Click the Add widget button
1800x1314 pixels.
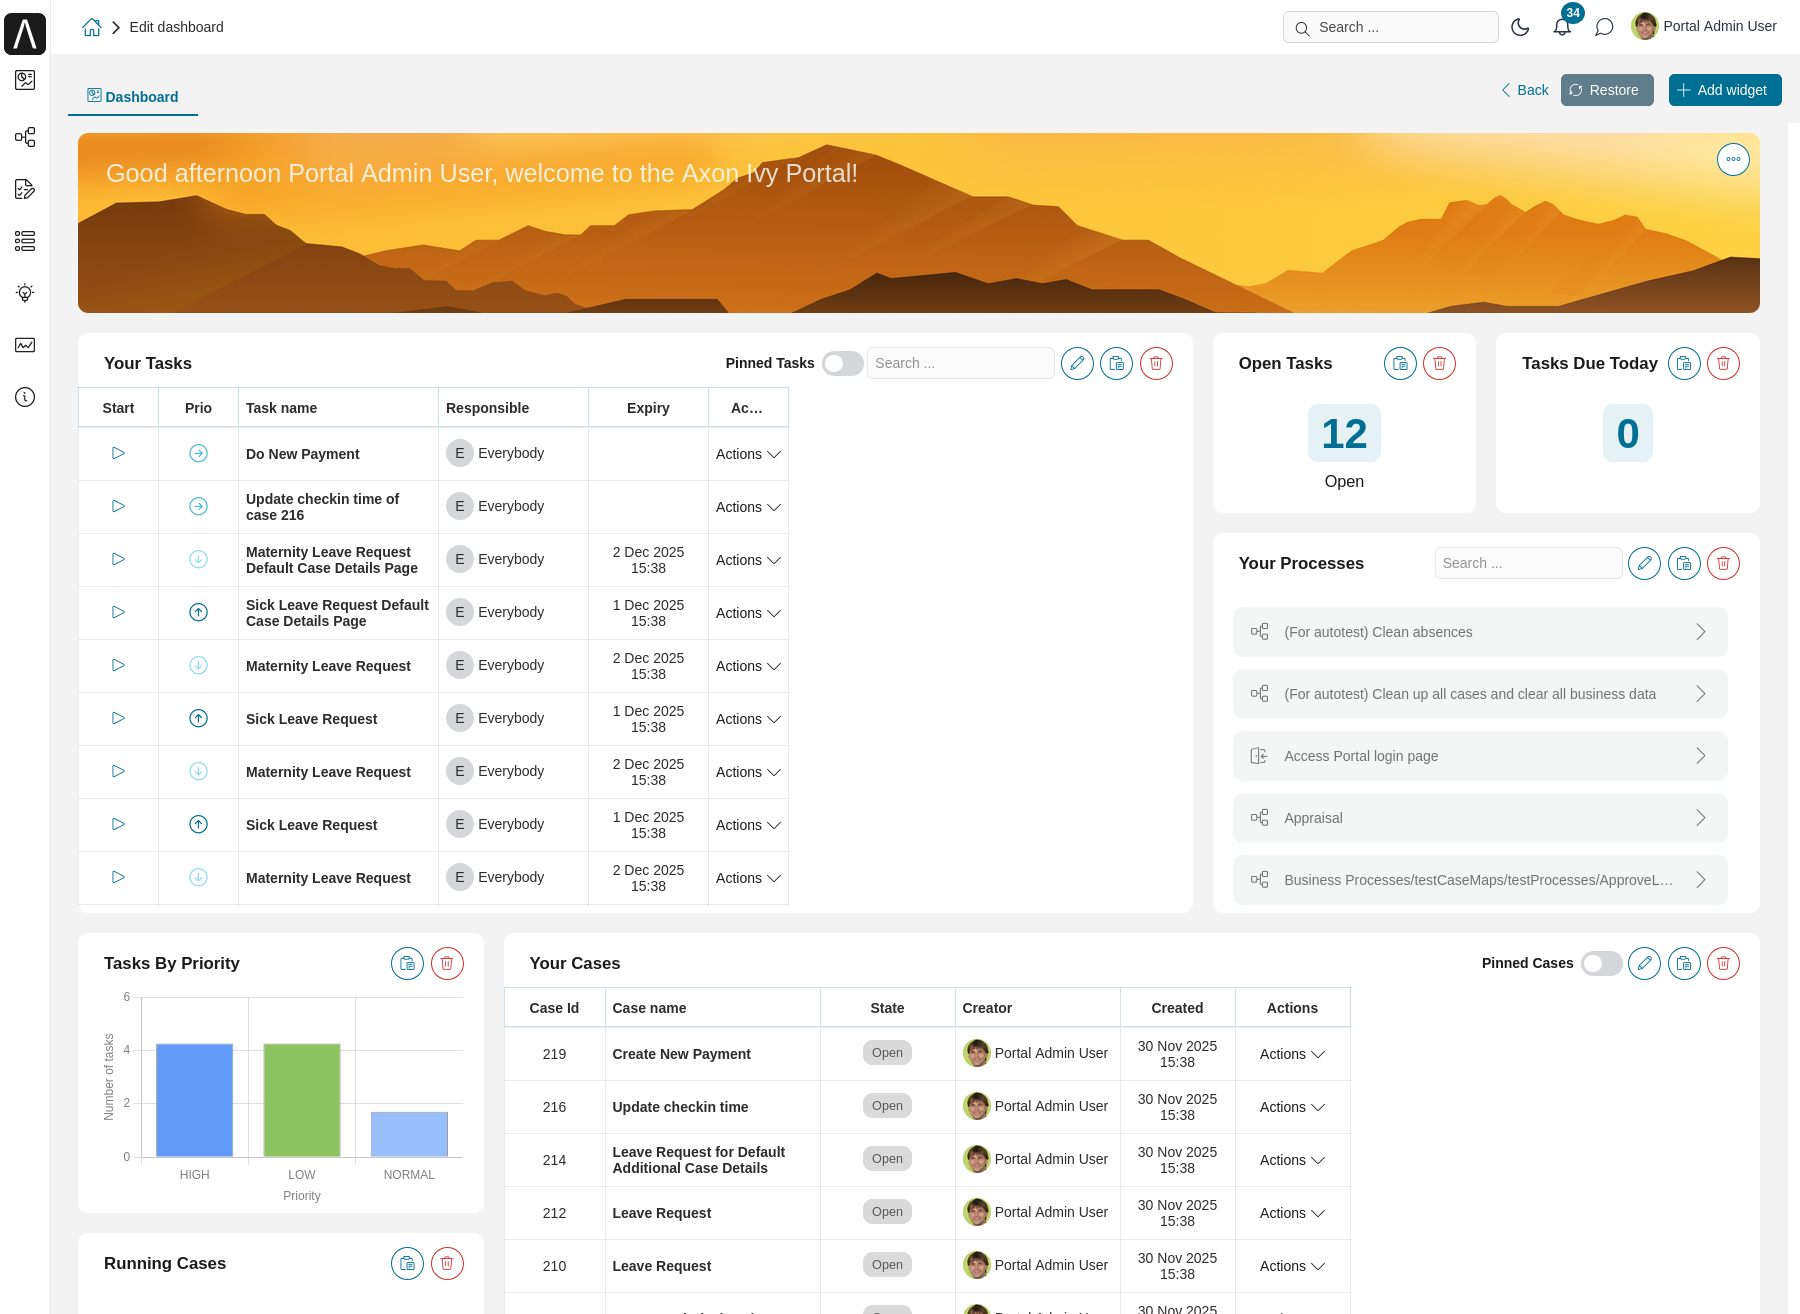[1724, 90]
